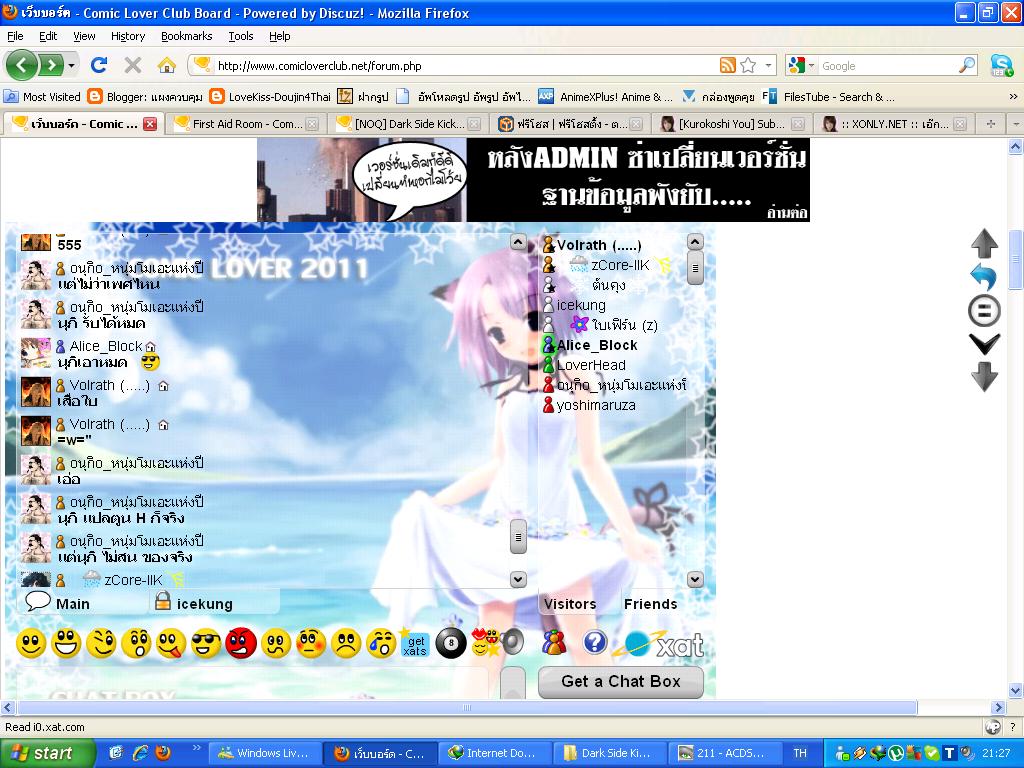Insert the surprised open-mouth smiley
1024x768 pixels.
click(x=136, y=644)
